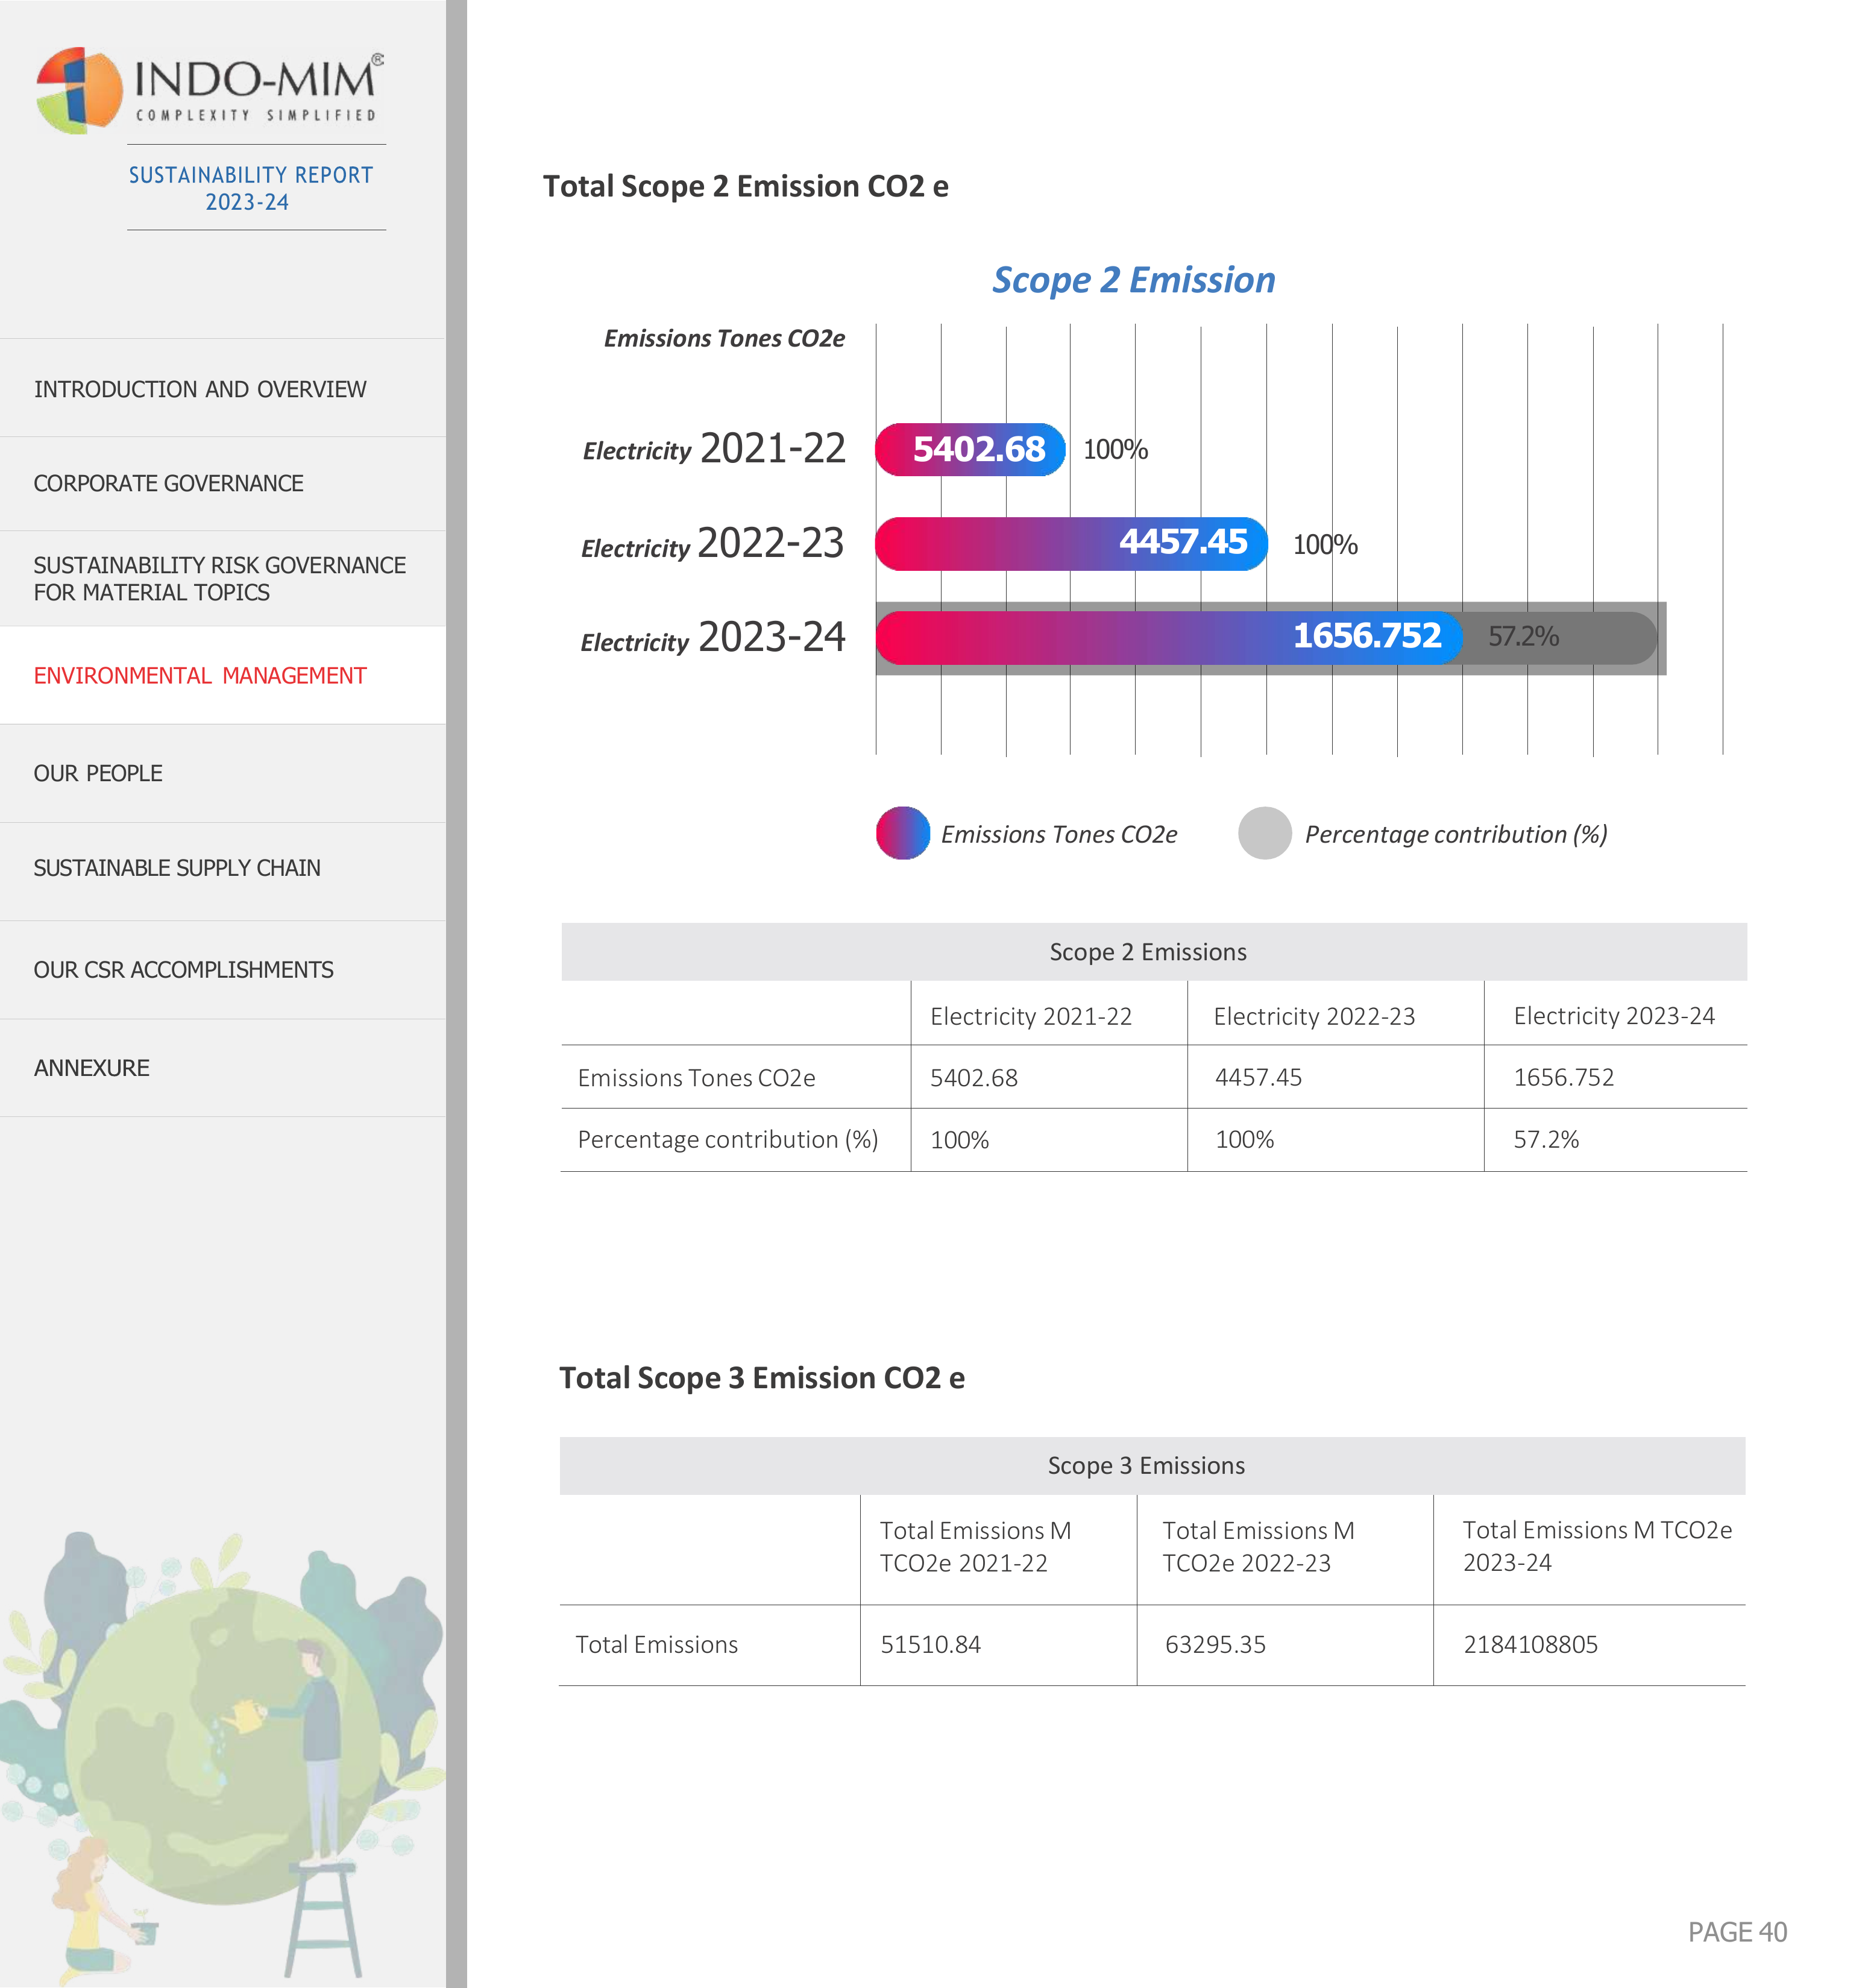Click table cell 57.2%
Screen dimensions: 1871x1988
click(1546, 1140)
